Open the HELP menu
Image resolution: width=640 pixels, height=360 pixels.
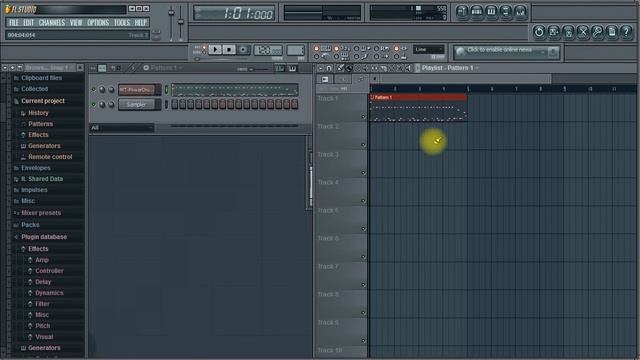tap(140, 22)
